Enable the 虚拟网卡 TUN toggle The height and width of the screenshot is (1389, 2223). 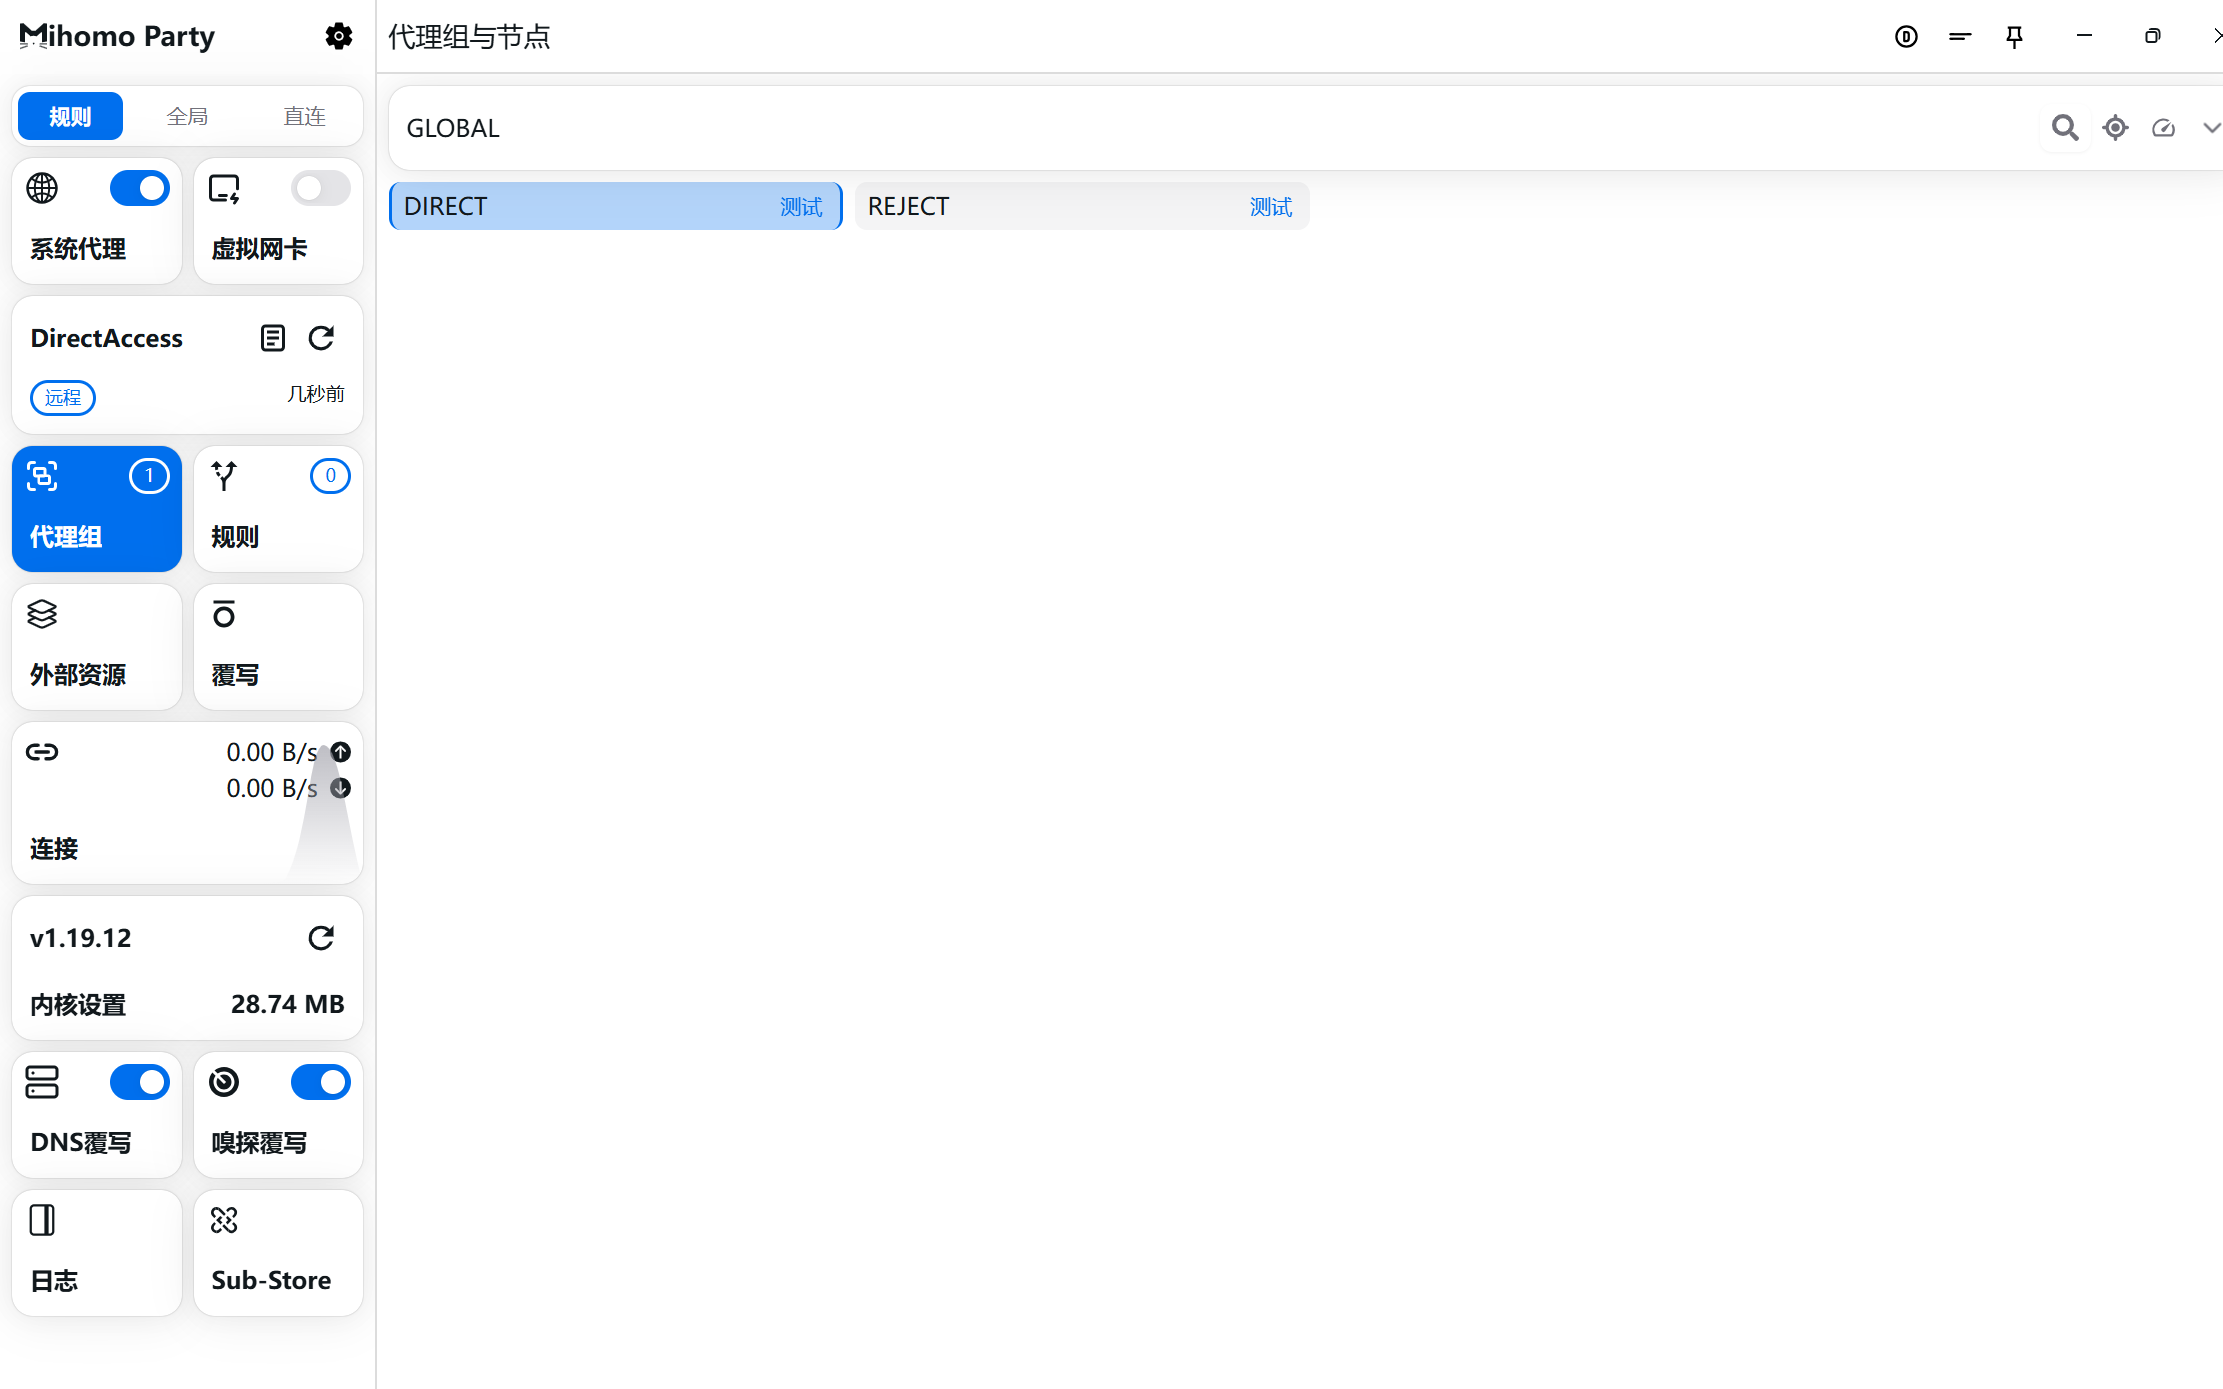pos(320,188)
